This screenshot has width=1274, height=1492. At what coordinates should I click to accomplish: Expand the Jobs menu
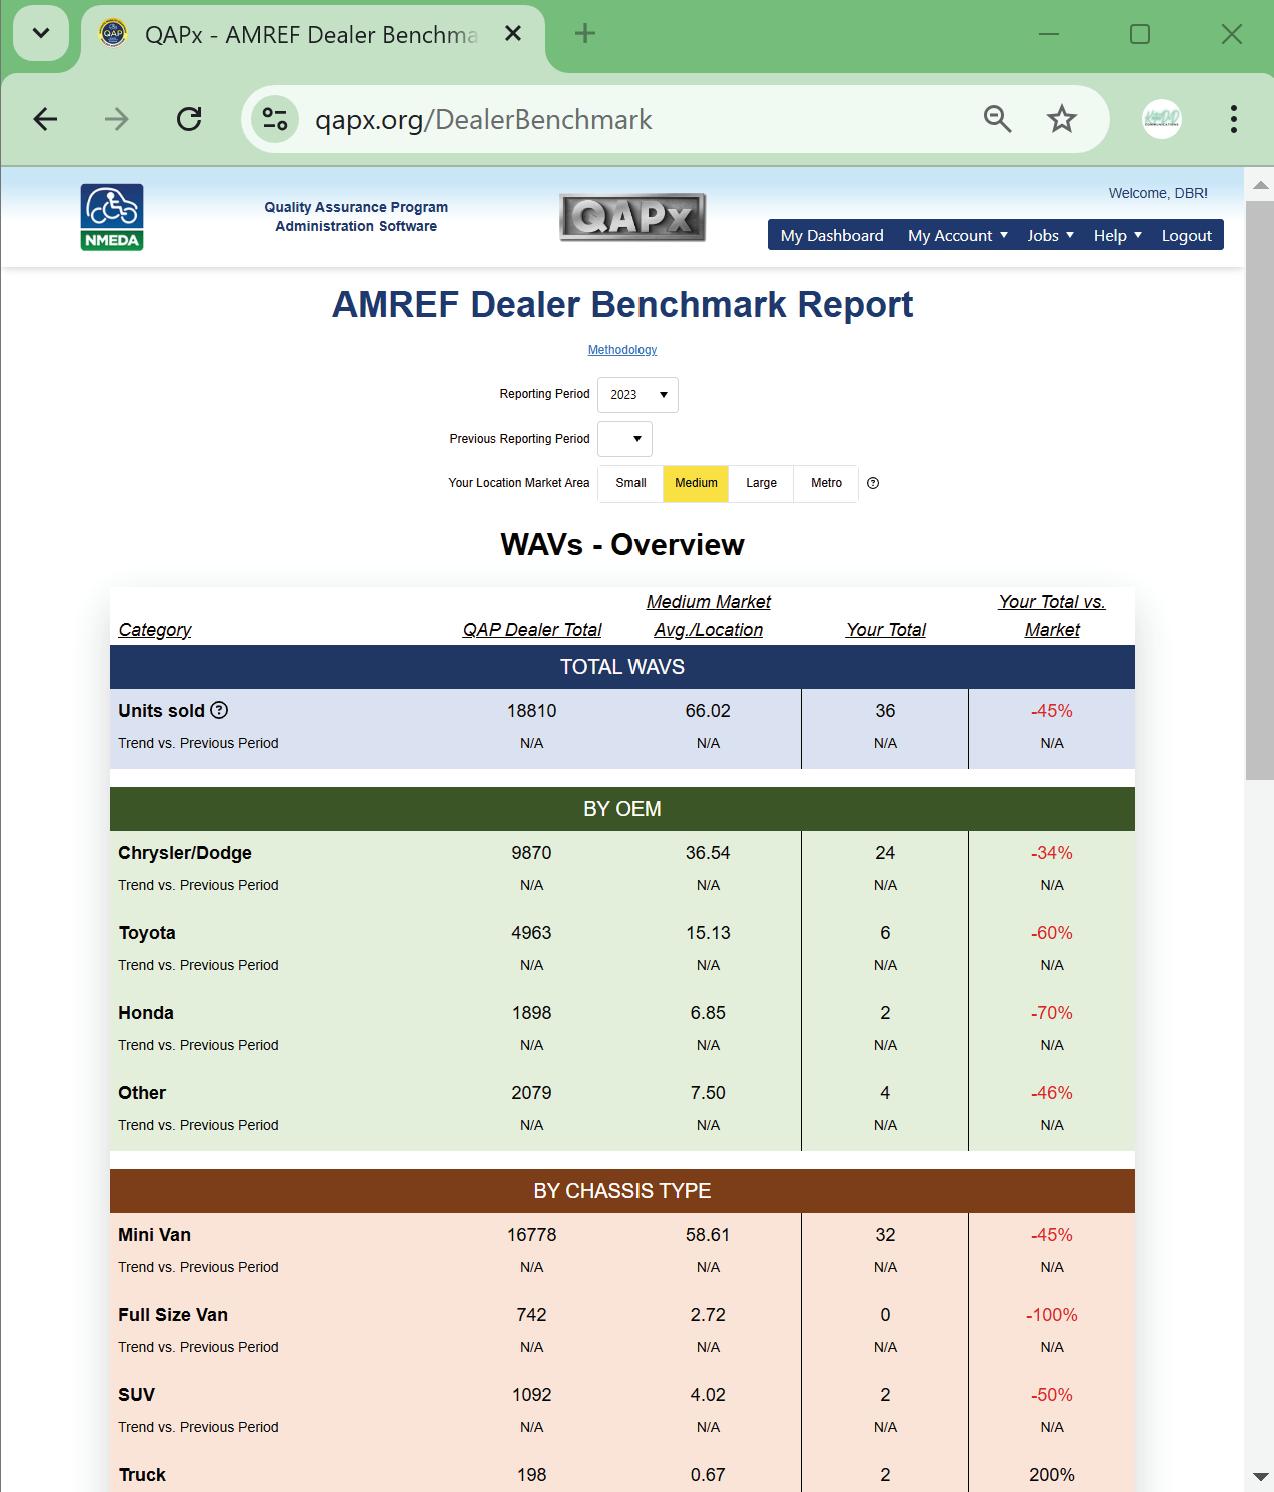pyautogui.click(x=1050, y=235)
